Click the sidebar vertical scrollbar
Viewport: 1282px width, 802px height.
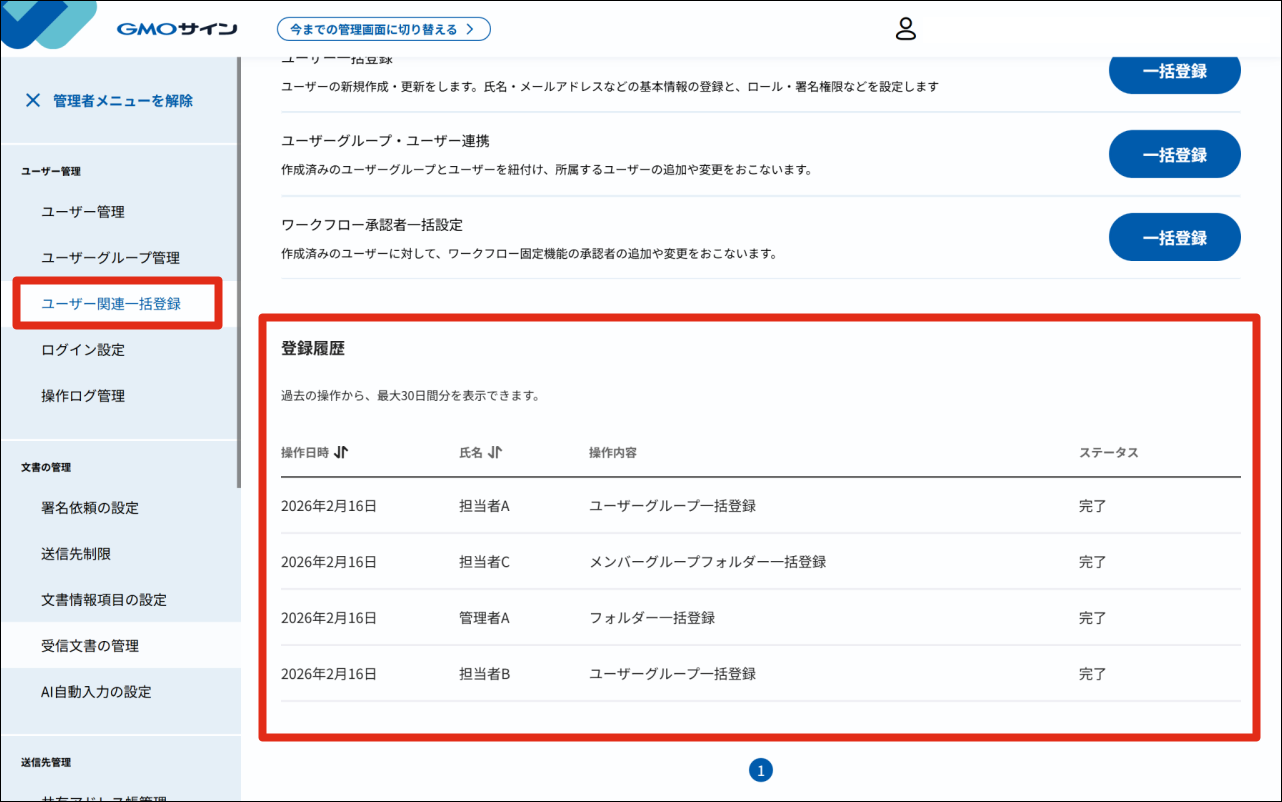(238, 270)
